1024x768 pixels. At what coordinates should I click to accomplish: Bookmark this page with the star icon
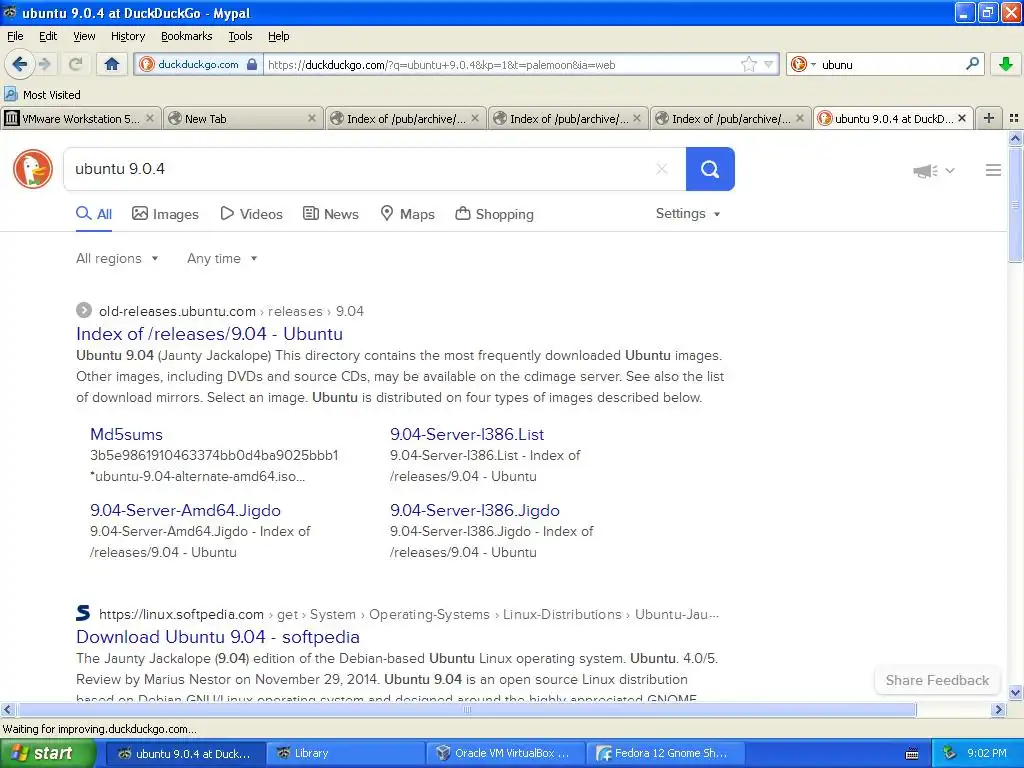click(748, 64)
